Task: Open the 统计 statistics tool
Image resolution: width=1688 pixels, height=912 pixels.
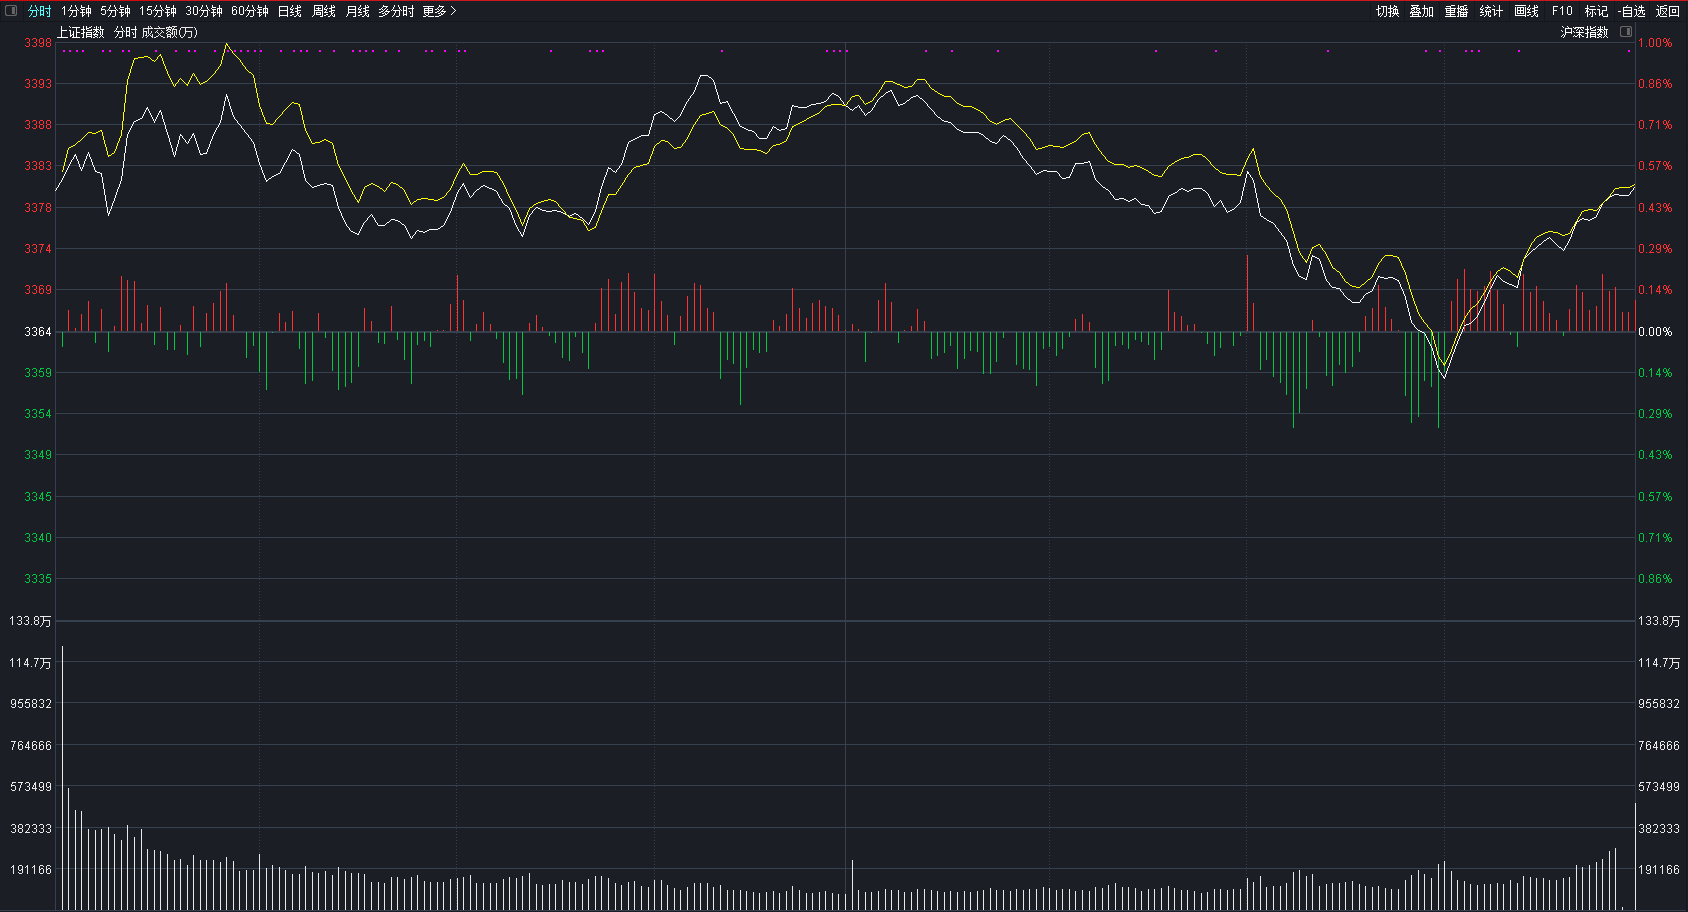Action: (1491, 11)
